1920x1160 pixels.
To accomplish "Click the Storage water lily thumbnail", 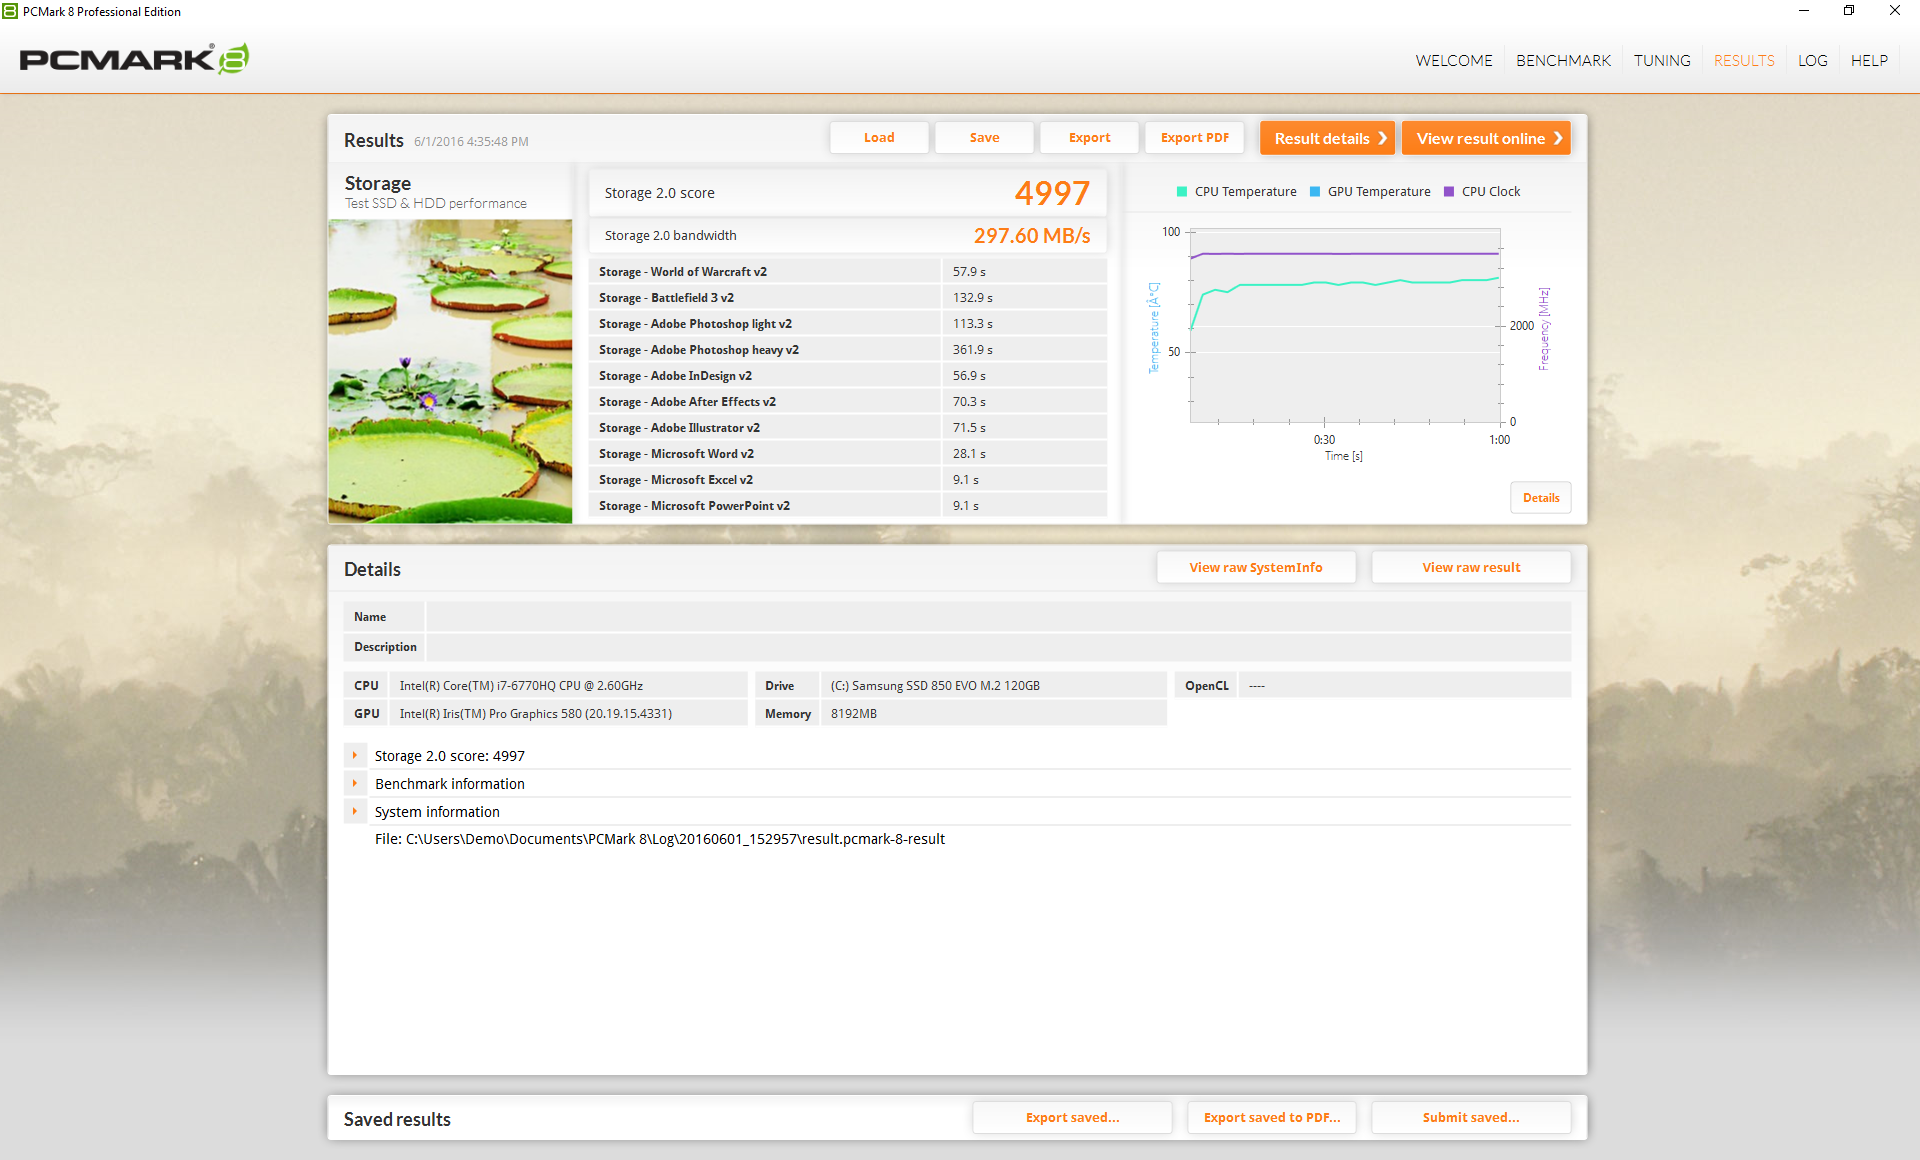I will pos(450,371).
